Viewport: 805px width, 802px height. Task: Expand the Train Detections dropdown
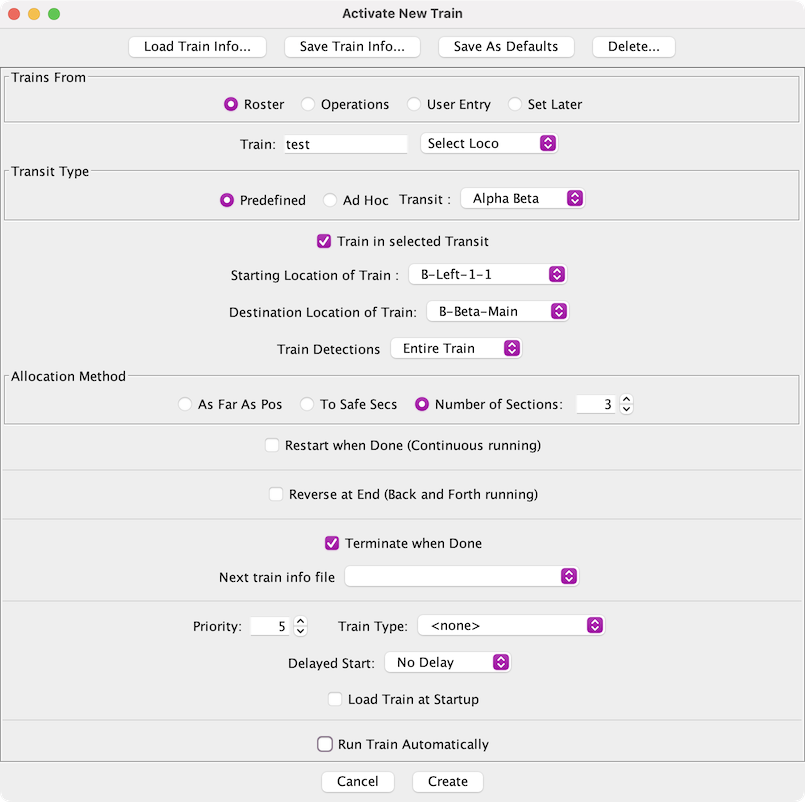tap(456, 349)
